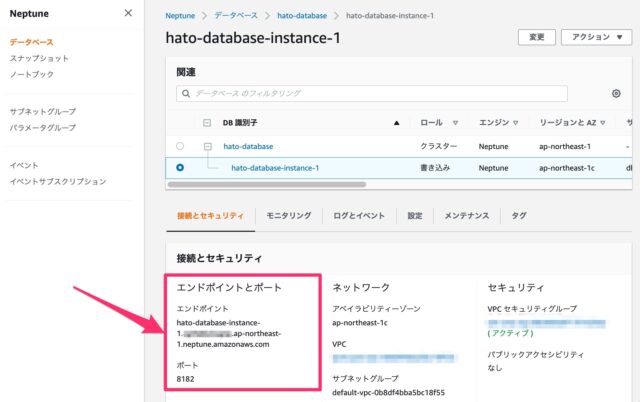Click the blurred VPC link
The image size is (640, 402).
(x=393, y=358)
